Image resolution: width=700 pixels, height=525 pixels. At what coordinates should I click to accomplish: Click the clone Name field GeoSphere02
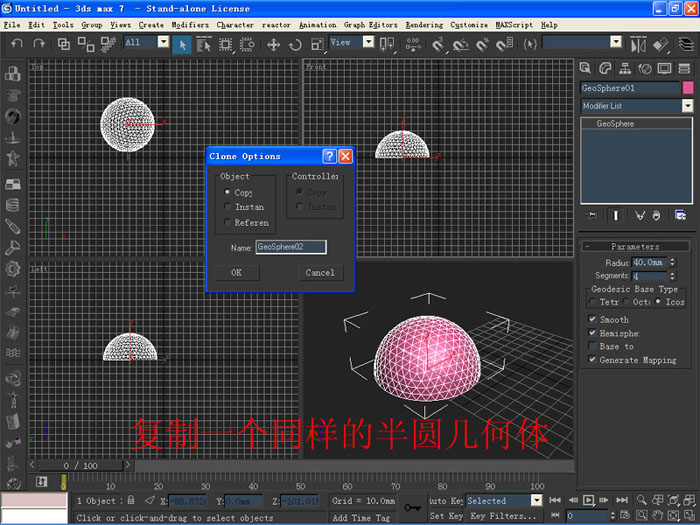[291, 247]
